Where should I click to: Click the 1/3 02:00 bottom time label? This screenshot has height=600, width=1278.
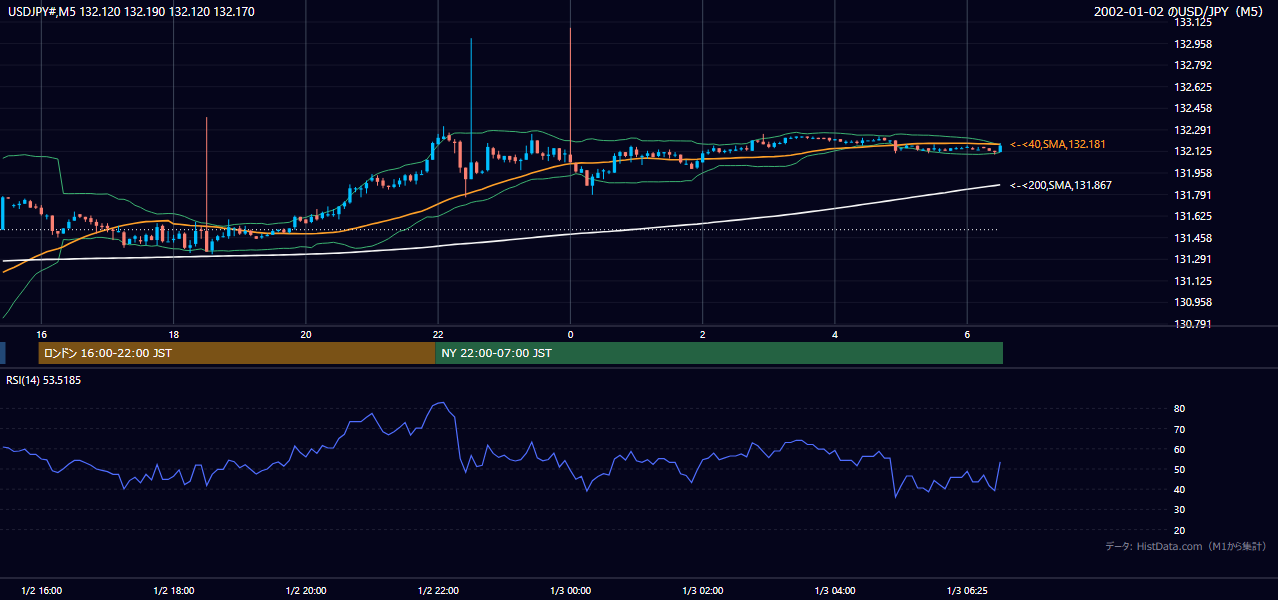[x=702, y=590]
